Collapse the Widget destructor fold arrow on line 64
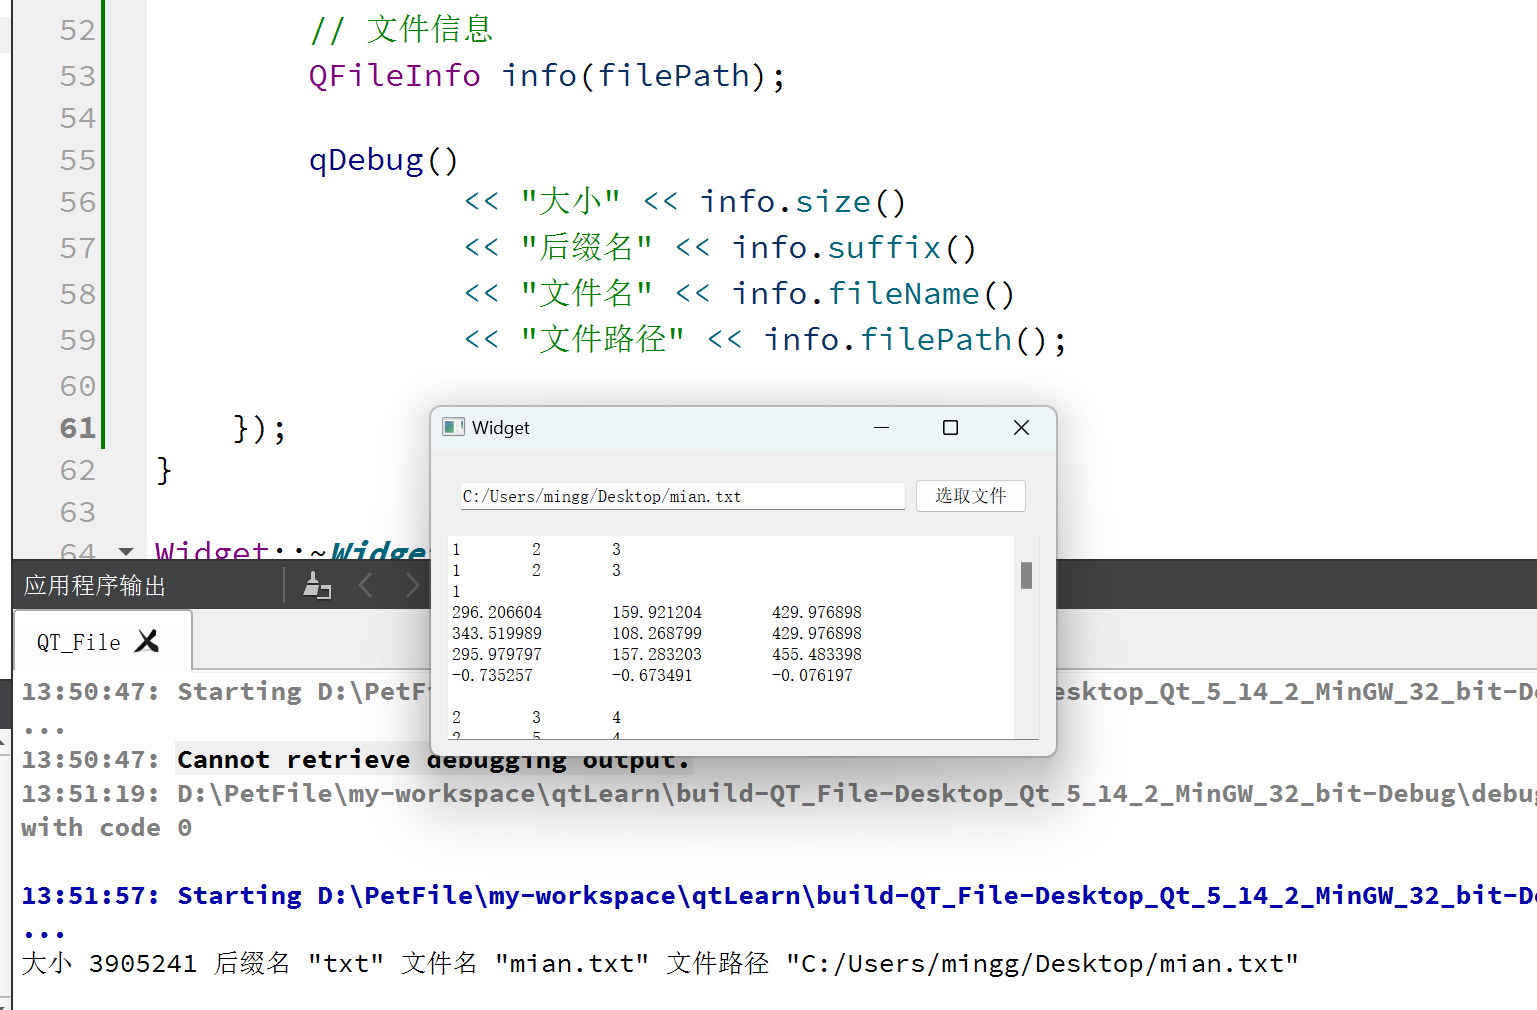 coord(126,551)
